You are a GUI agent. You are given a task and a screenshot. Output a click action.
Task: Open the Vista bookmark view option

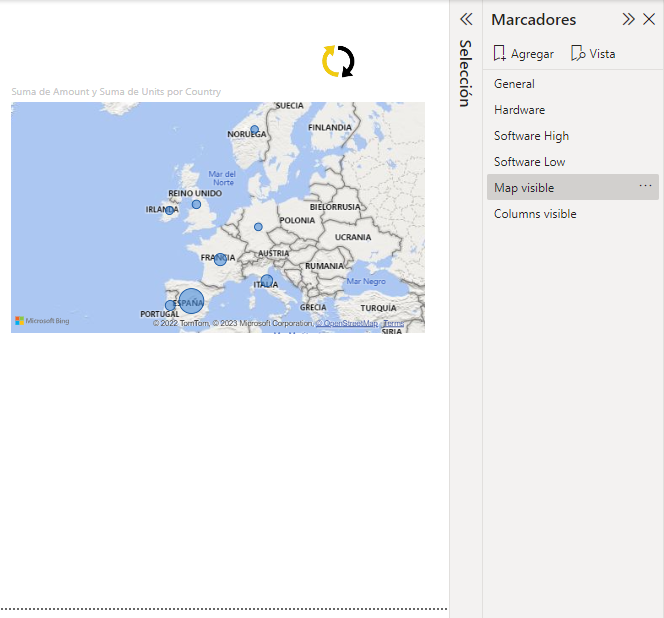(593, 54)
